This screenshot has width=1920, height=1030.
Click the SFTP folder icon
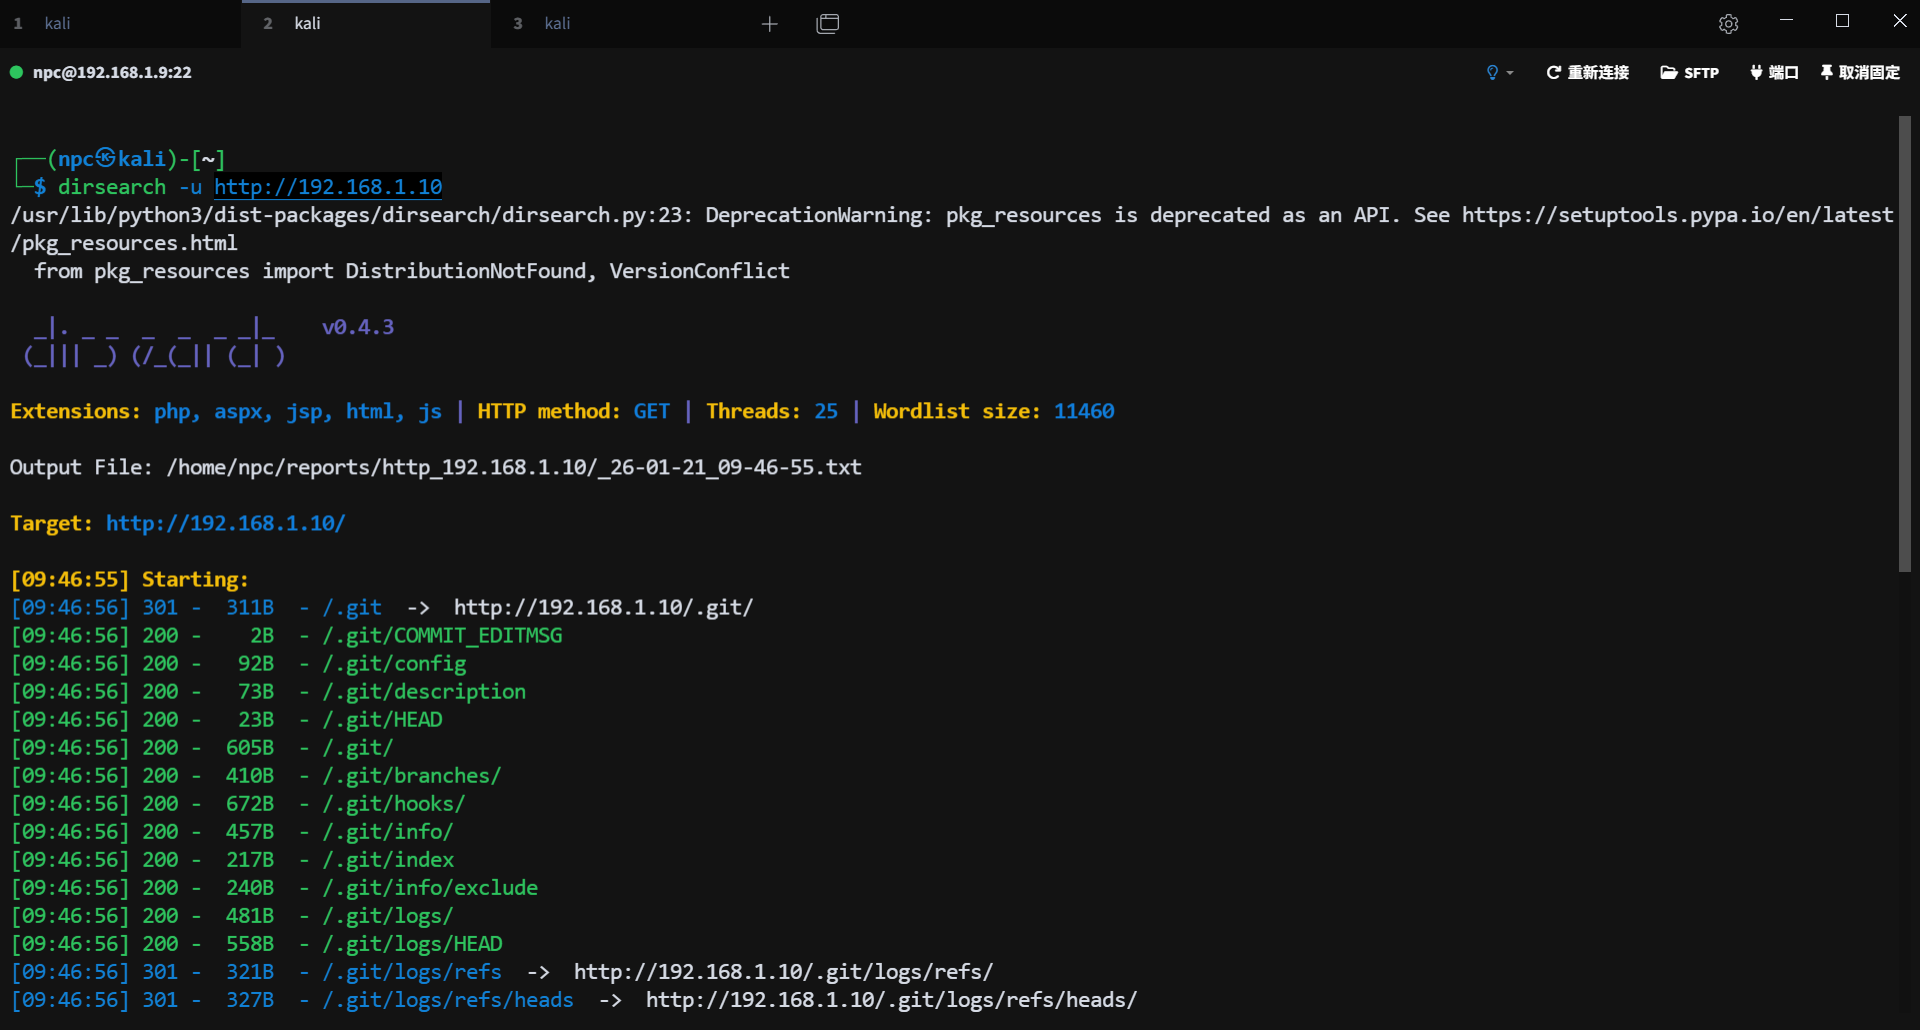(x=1668, y=73)
